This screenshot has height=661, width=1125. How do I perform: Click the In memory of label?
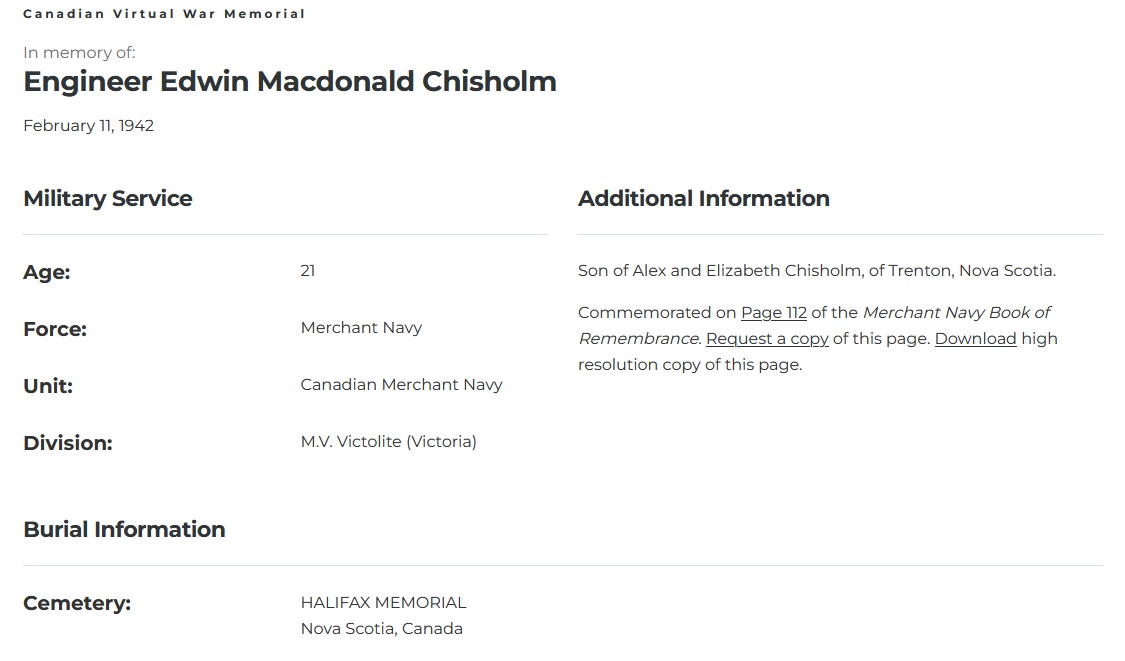pyautogui.click(x=79, y=53)
